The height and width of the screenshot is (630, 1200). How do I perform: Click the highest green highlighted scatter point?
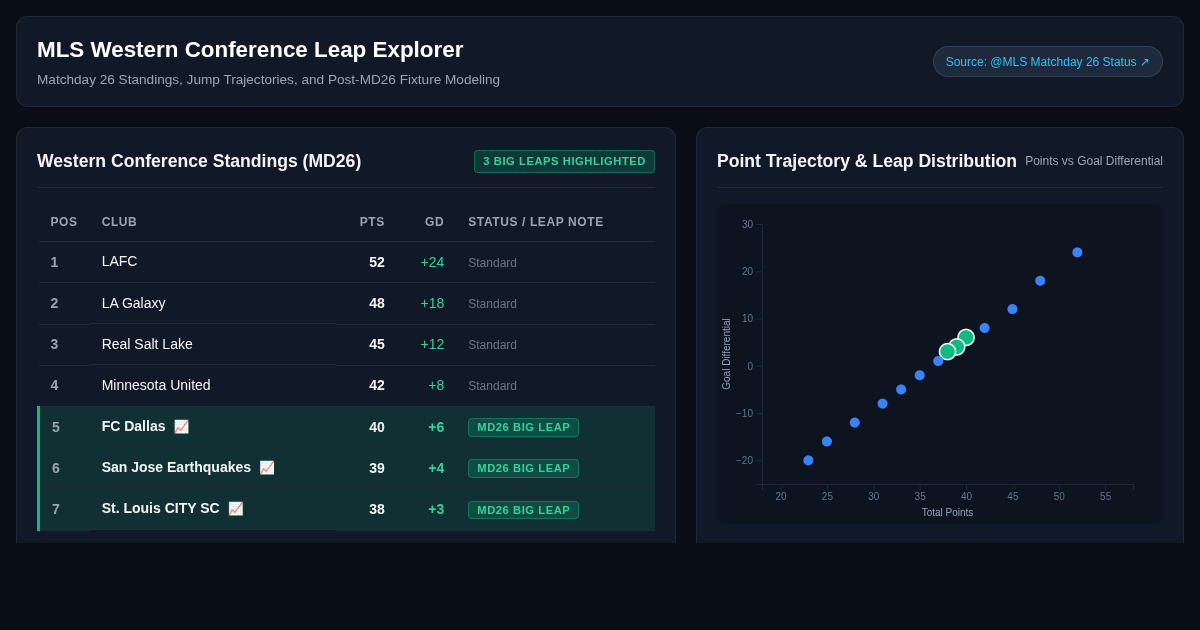click(966, 337)
